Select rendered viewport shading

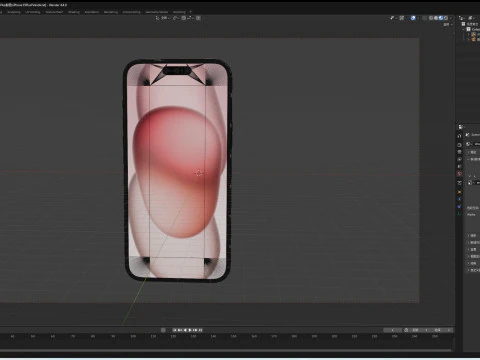coord(446,18)
